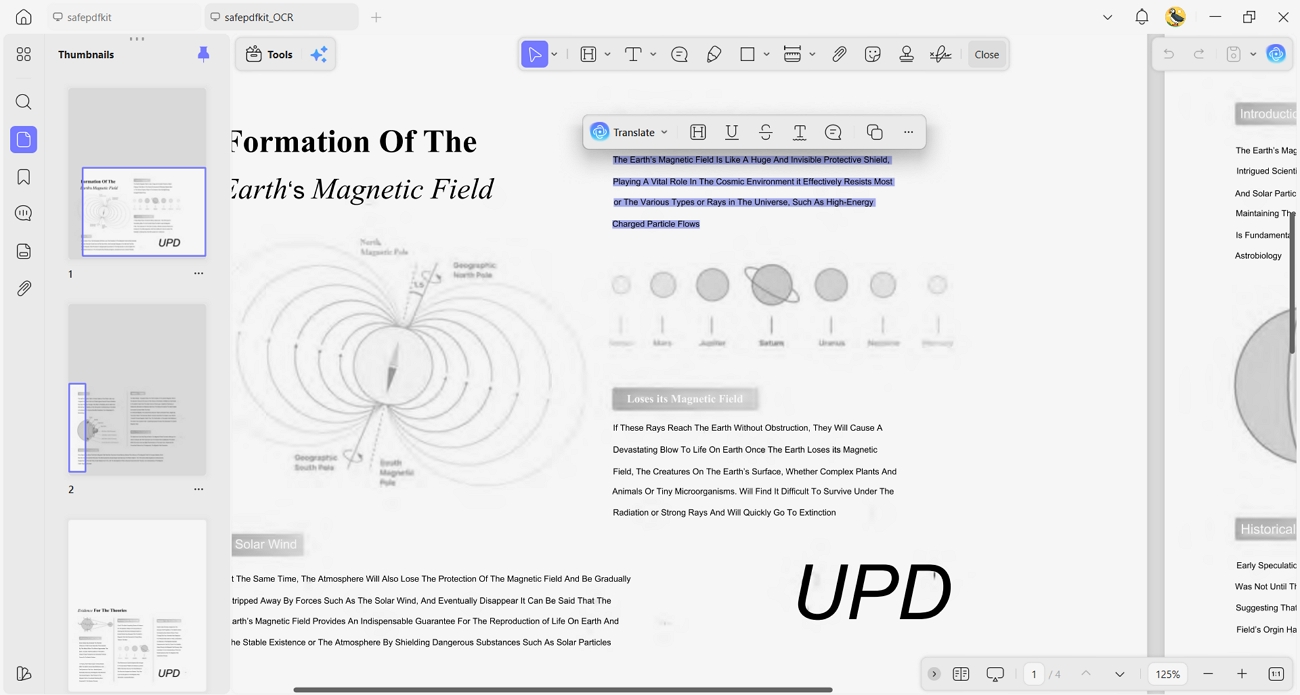Open the search panel in sidebar
Viewport: 1300px width, 695px height.
[x=24, y=102]
